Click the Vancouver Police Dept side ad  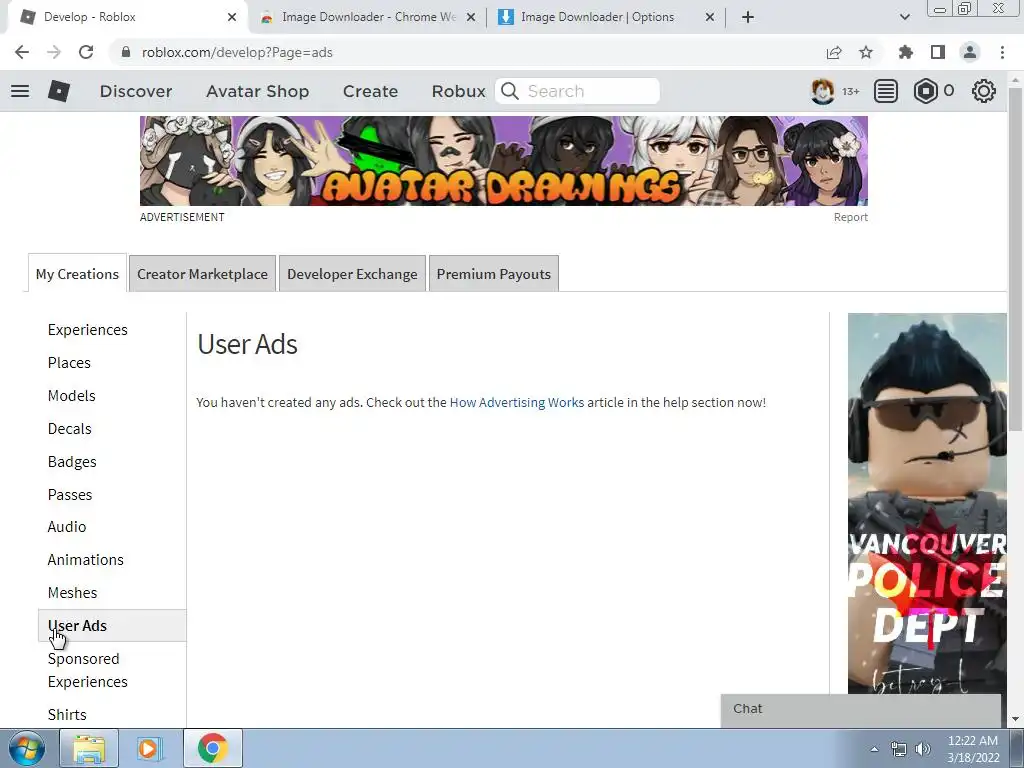click(927, 503)
